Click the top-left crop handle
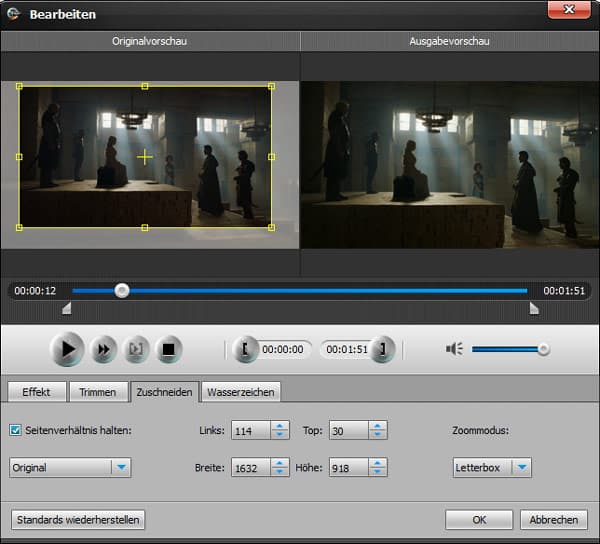Image resolution: width=600 pixels, height=544 pixels. [x=19, y=86]
